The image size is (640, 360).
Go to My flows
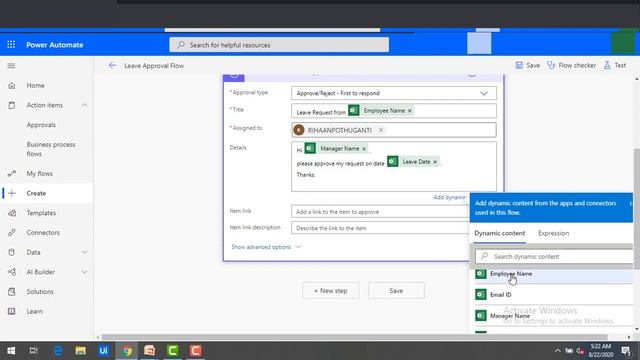click(x=39, y=173)
